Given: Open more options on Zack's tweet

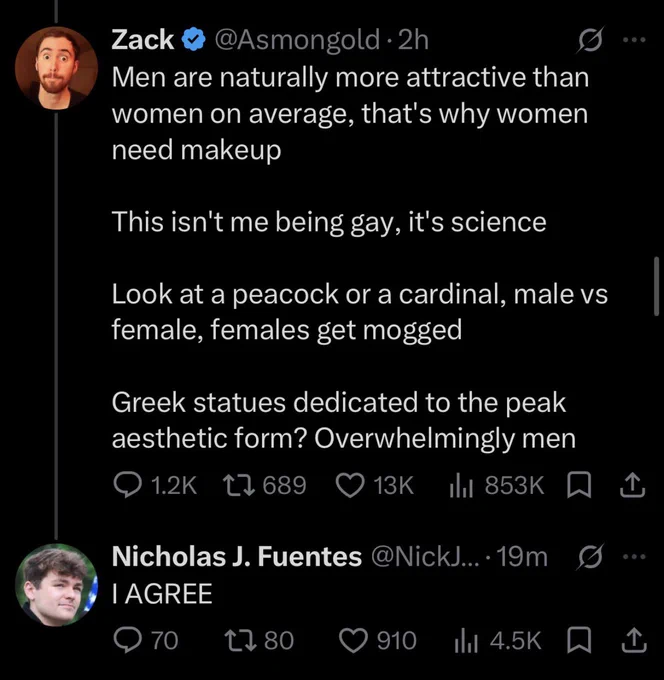Looking at the screenshot, I should 635,40.
